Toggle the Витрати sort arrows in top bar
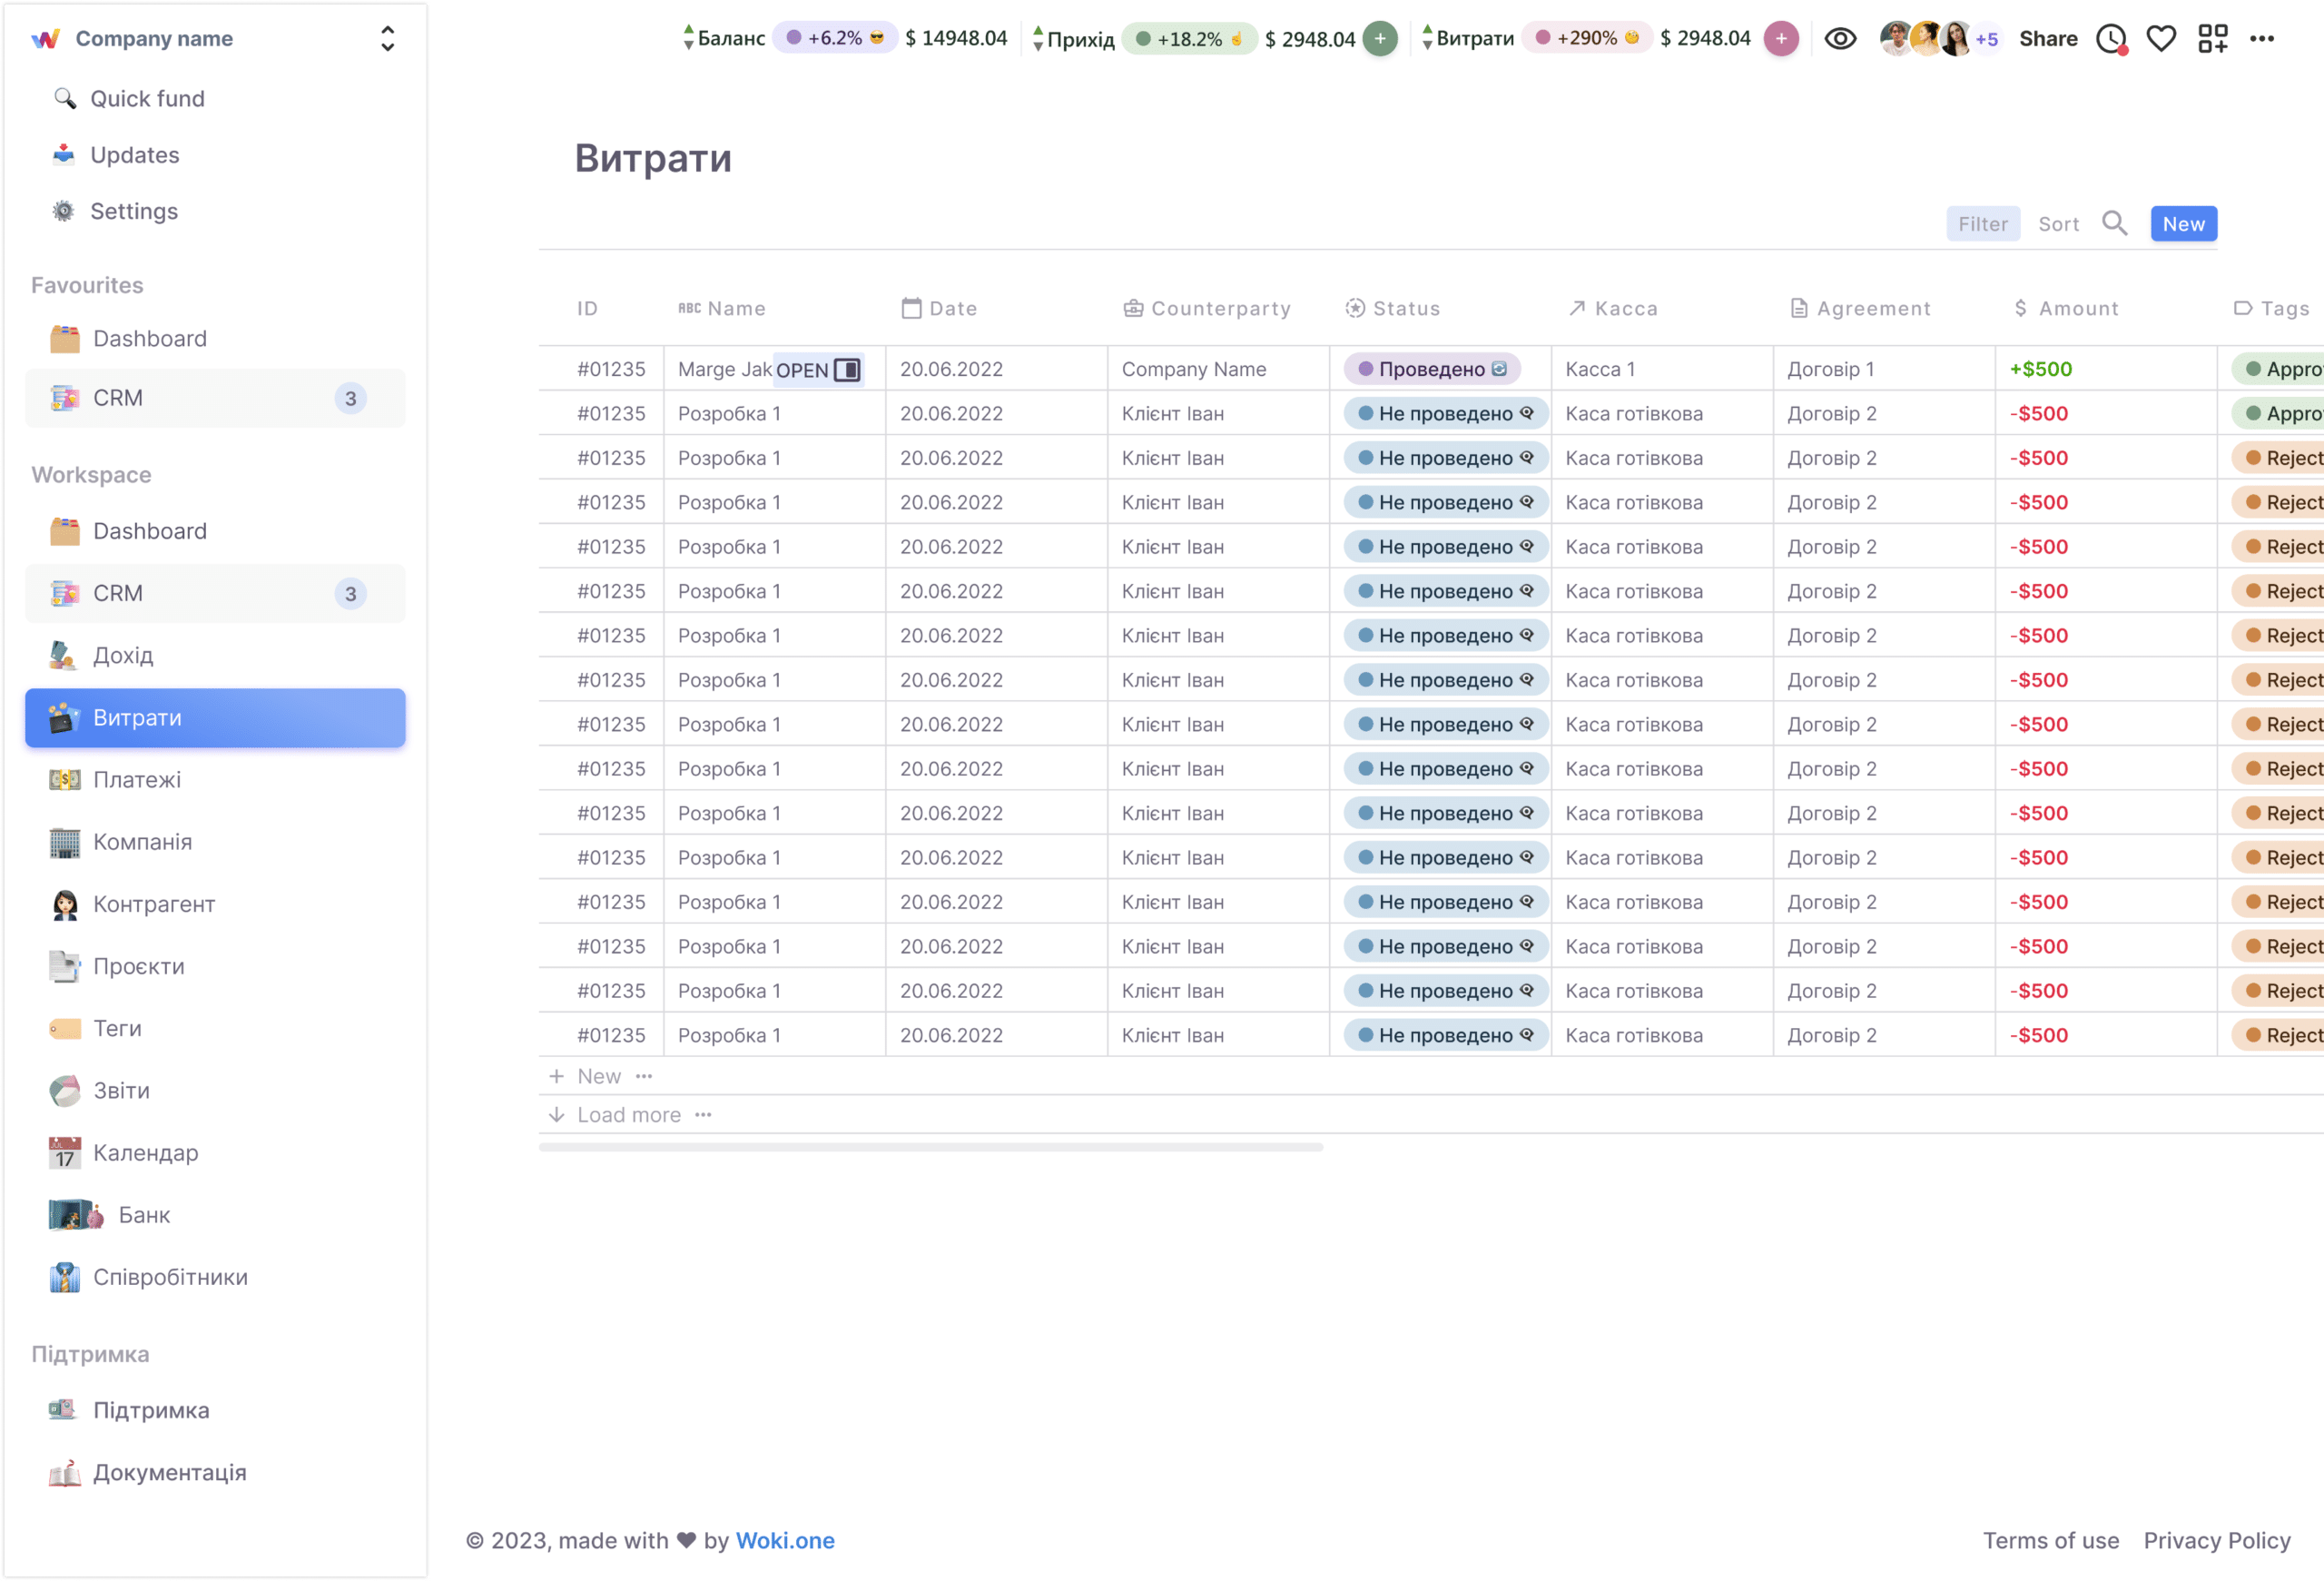This screenshot has height=1581, width=2324. click(1427, 38)
